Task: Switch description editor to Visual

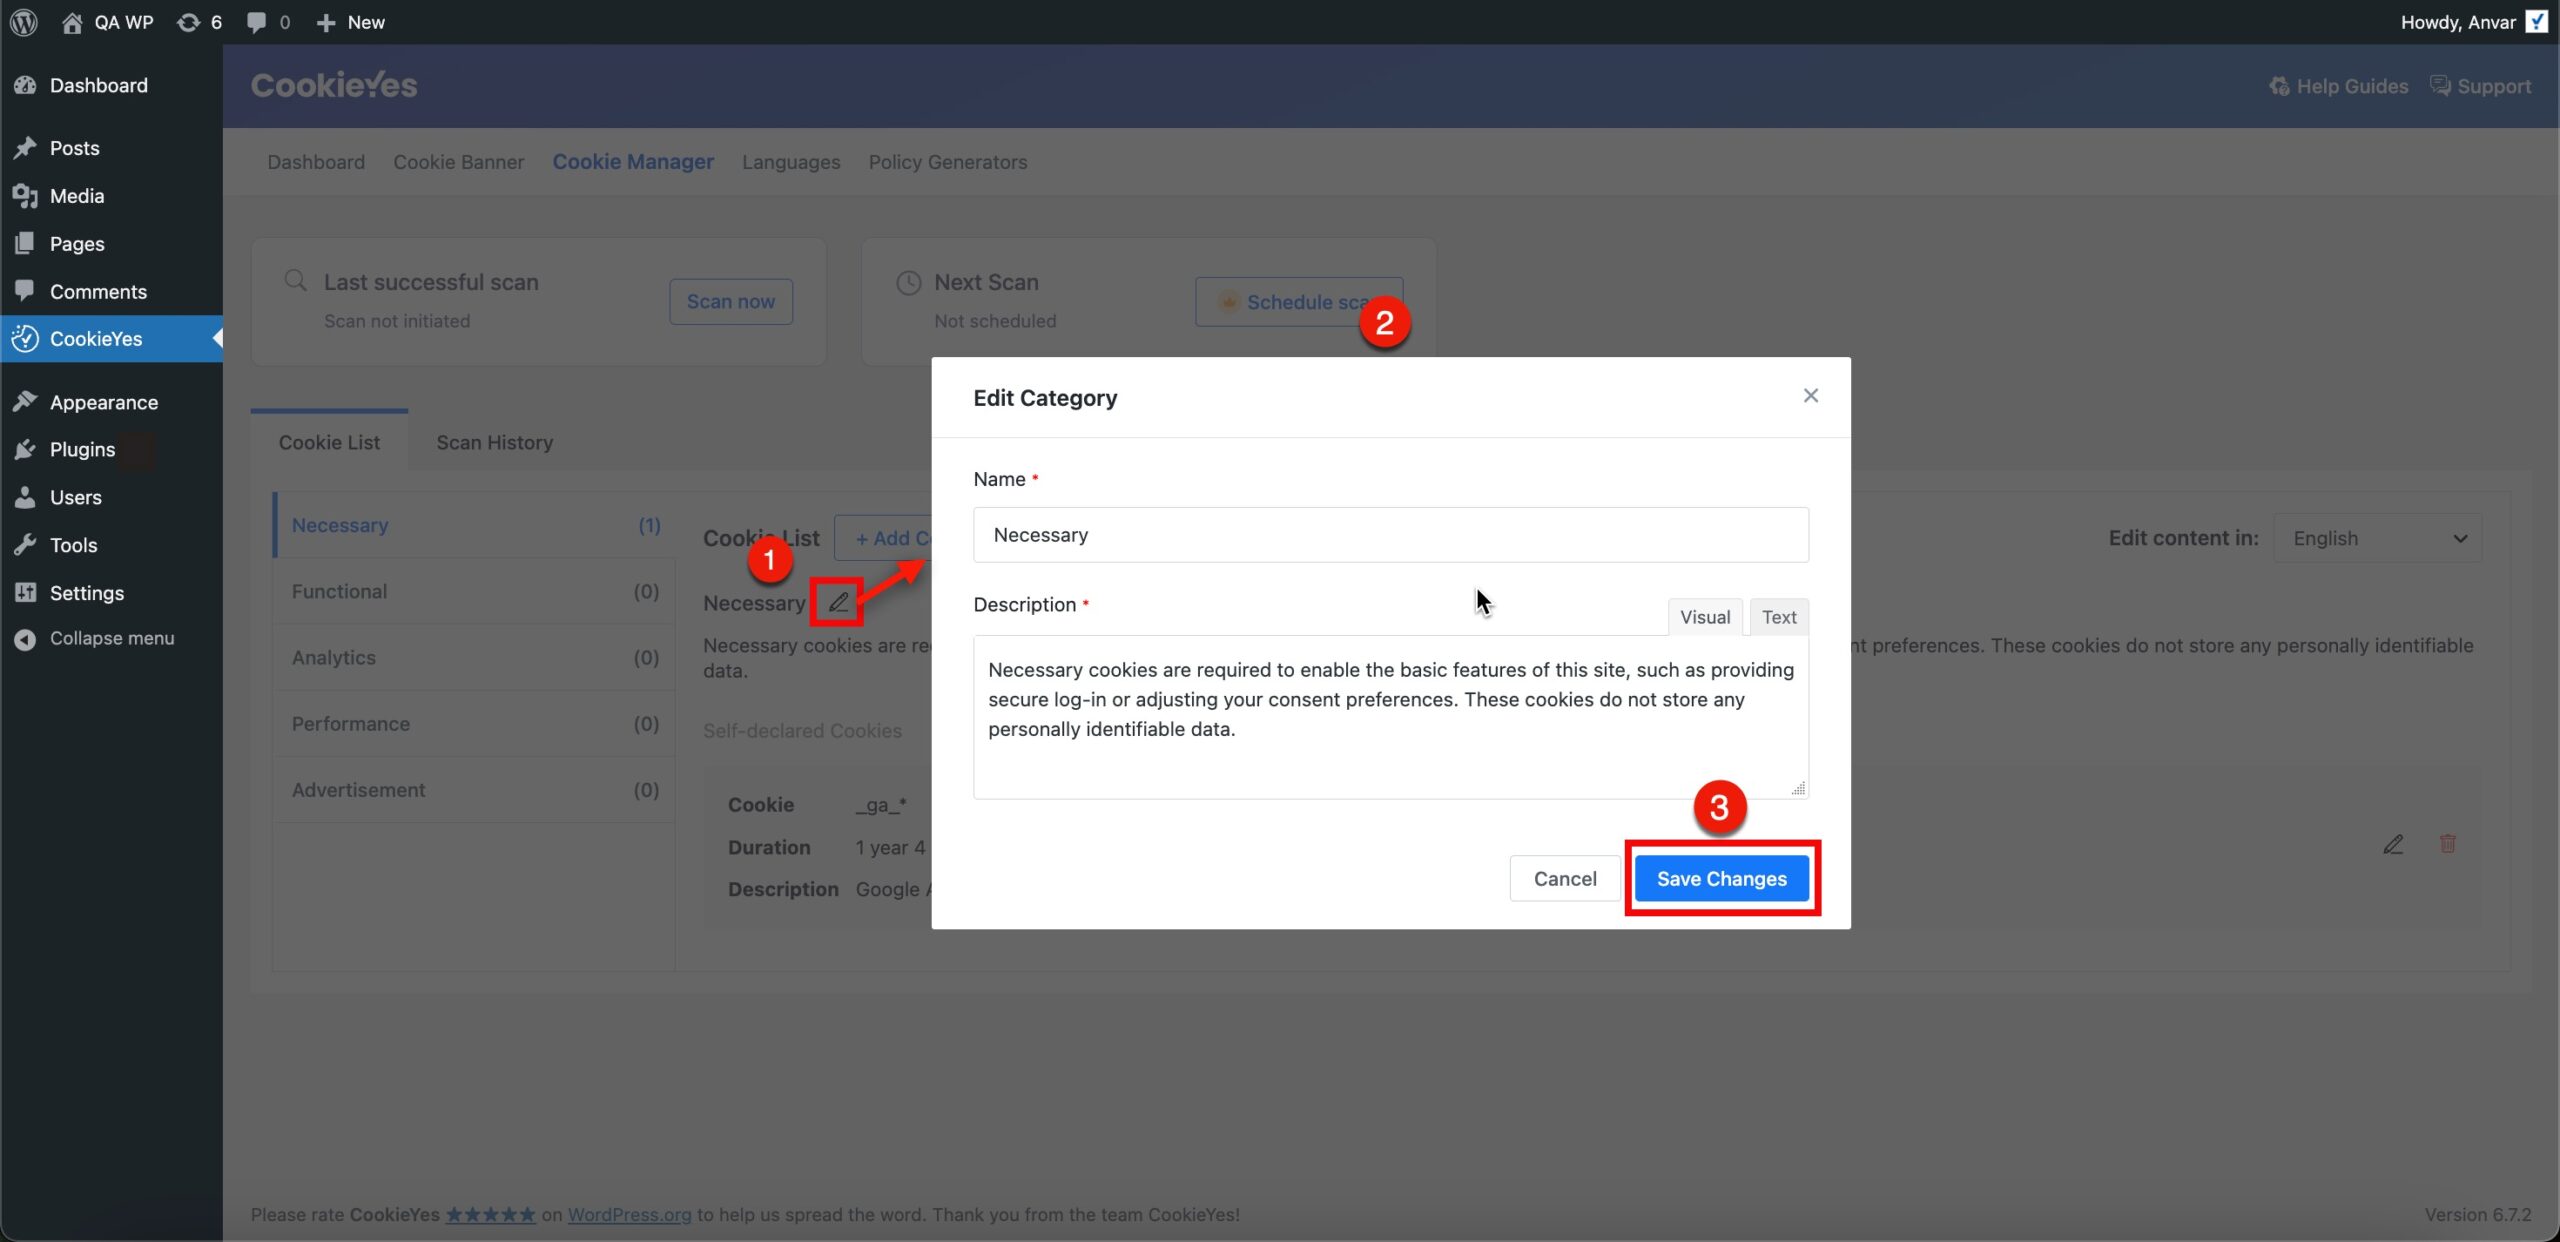Action: pyautogui.click(x=1705, y=617)
